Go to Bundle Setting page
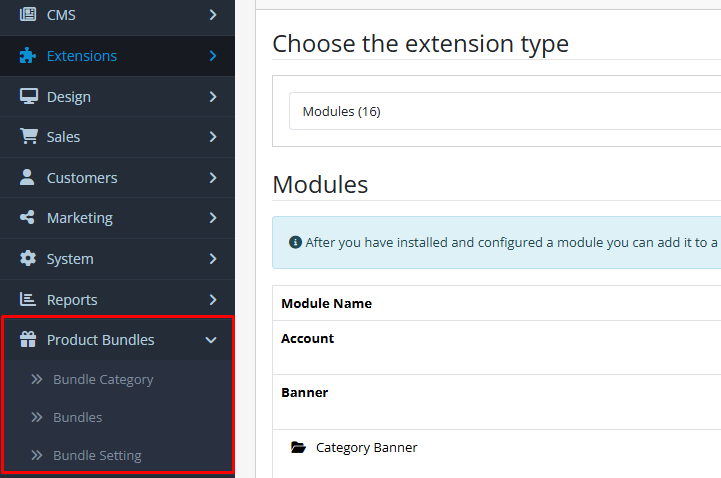The image size is (721, 478). tap(97, 456)
